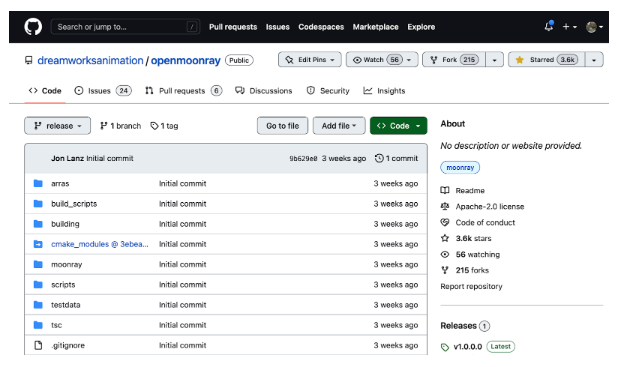The width and height of the screenshot is (621, 367).
Task: Click the building folder icon
Action: pos(38,224)
